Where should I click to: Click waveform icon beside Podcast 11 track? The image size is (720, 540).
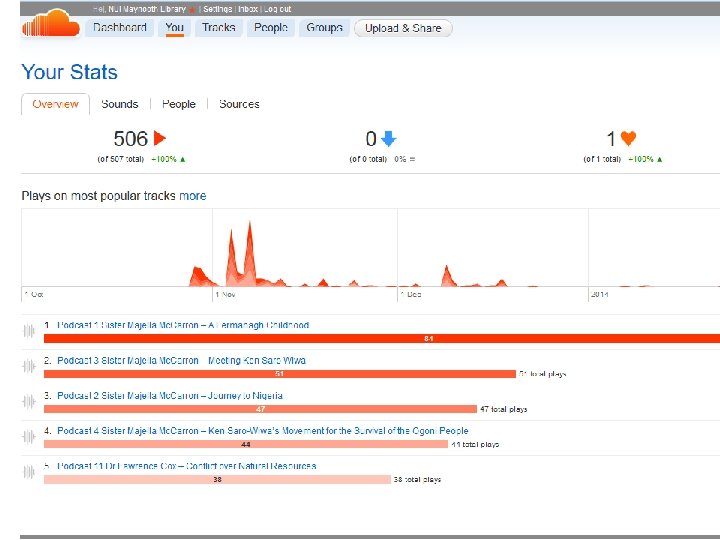pyautogui.click(x=29, y=472)
